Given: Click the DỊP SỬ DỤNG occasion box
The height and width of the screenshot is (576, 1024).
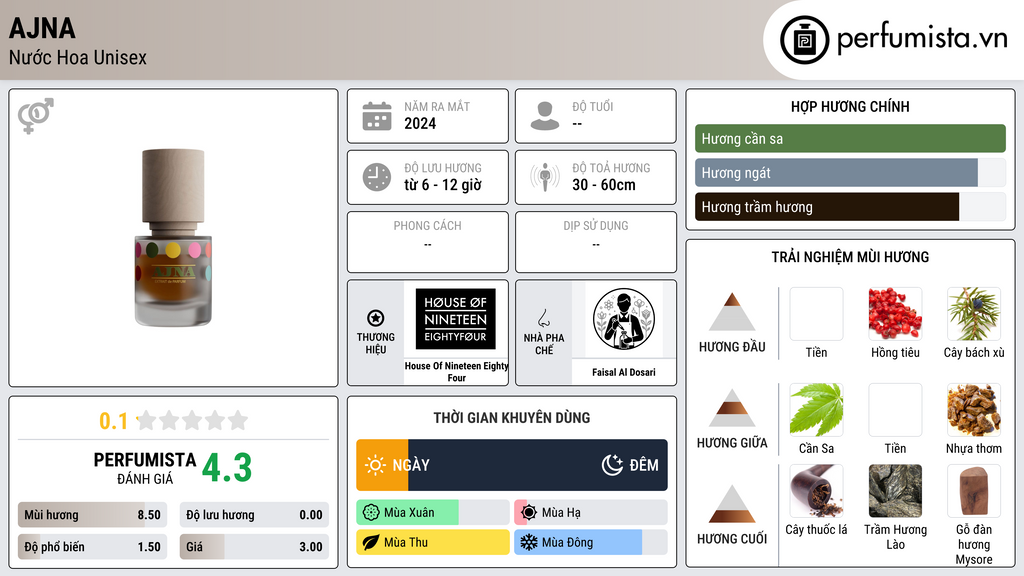Looking at the screenshot, I should click(x=596, y=242).
